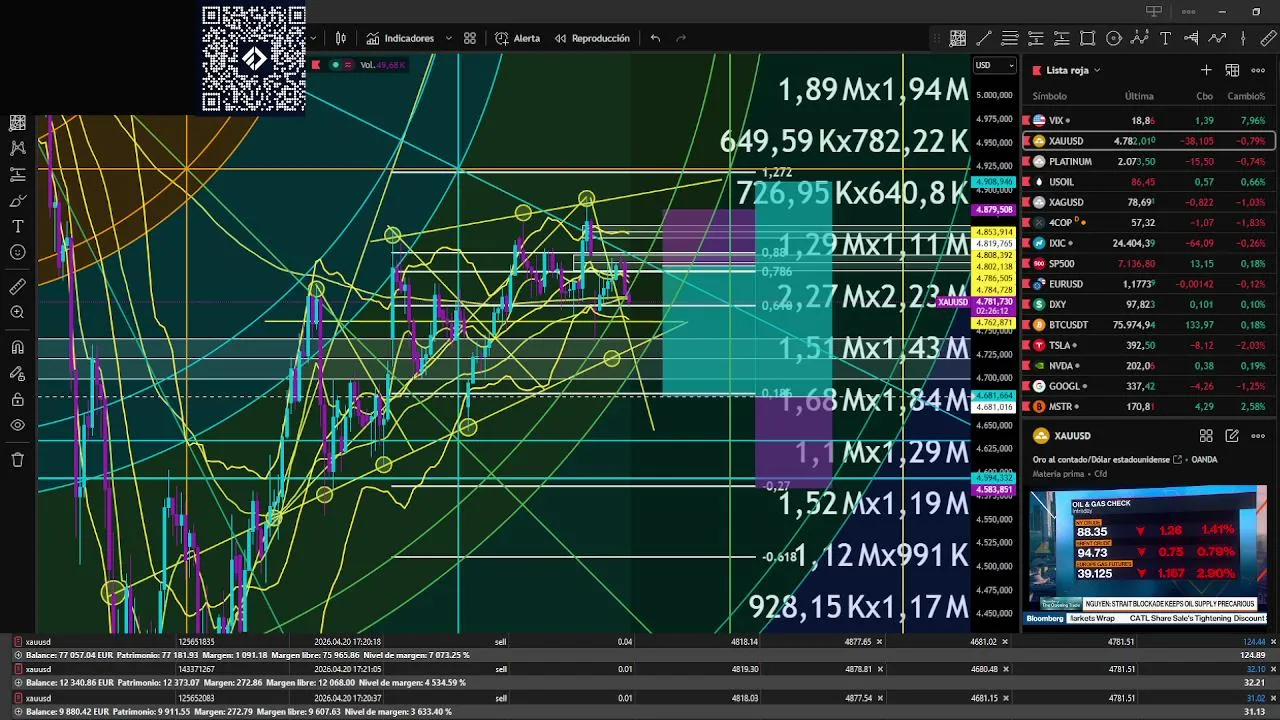1280x720 pixels.
Task: Select the Text tool in left sidebar
Action: [x=17, y=226]
